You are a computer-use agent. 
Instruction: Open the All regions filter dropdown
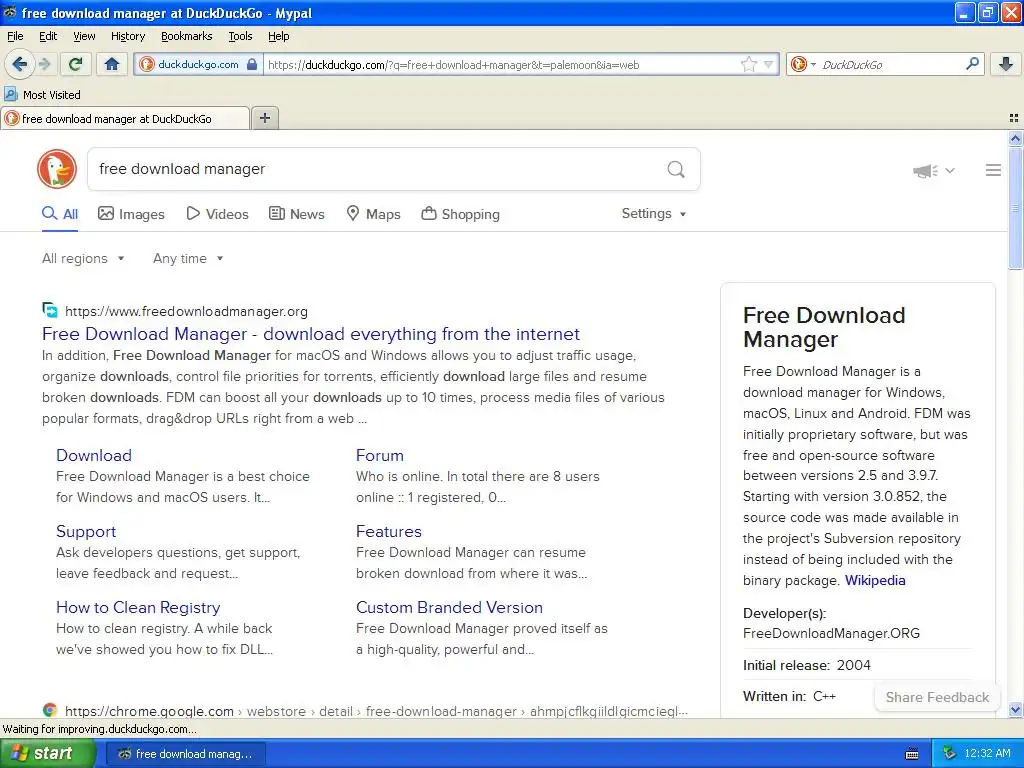point(83,259)
